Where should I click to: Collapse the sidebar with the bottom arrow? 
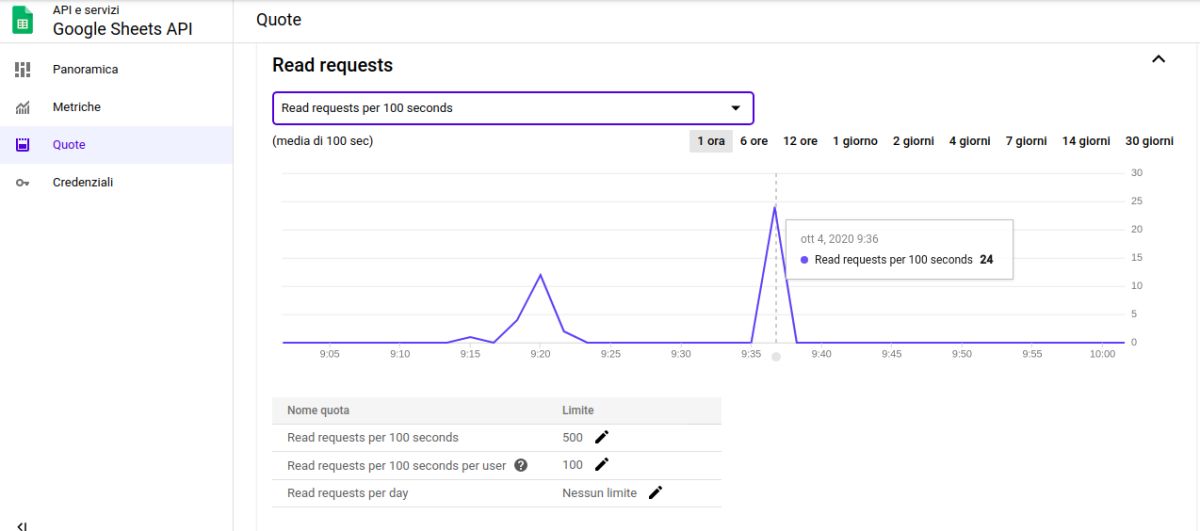(22, 524)
